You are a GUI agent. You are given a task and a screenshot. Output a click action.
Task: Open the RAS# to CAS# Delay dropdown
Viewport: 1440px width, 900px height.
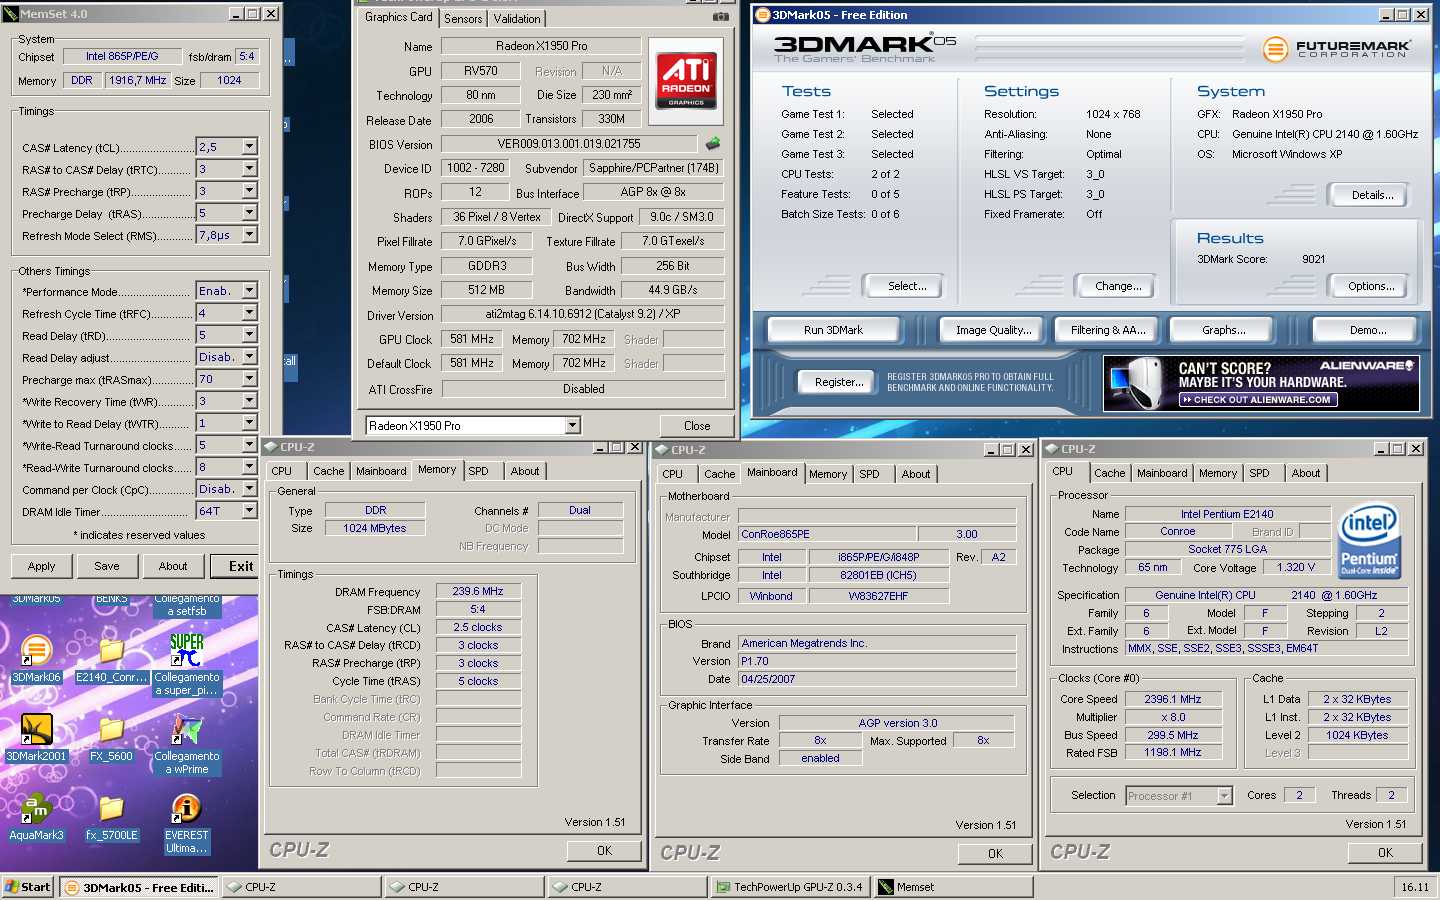tap(249, 169)
